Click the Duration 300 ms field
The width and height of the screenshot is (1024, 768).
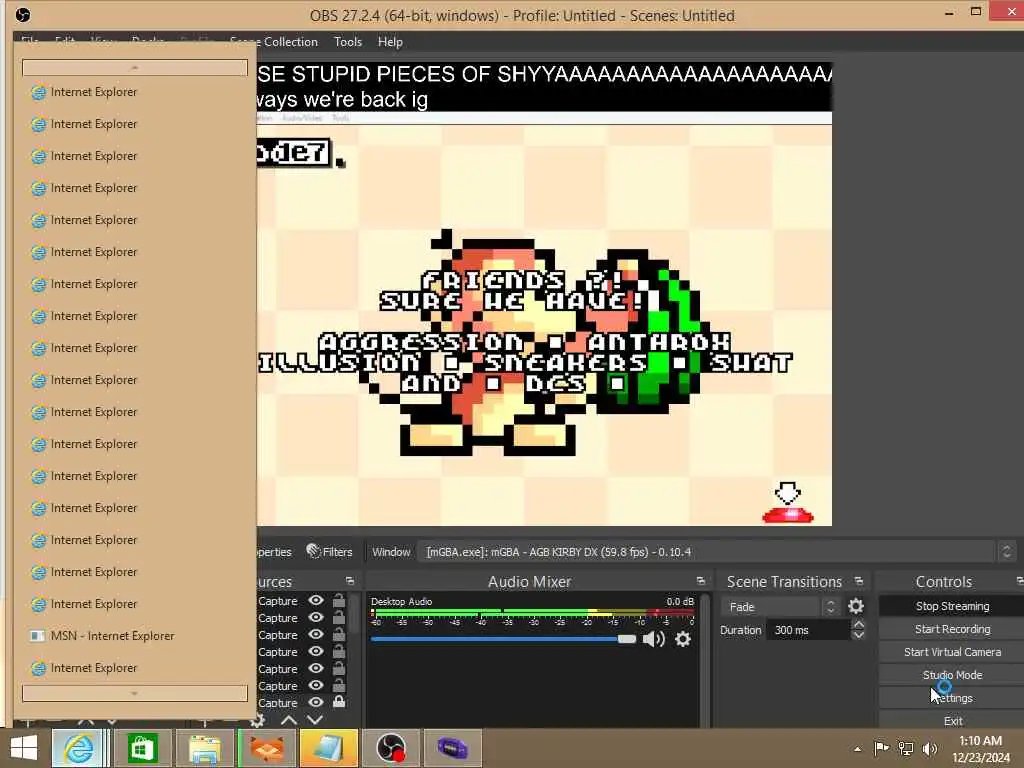pyautogui.click(x=808, y=630)
